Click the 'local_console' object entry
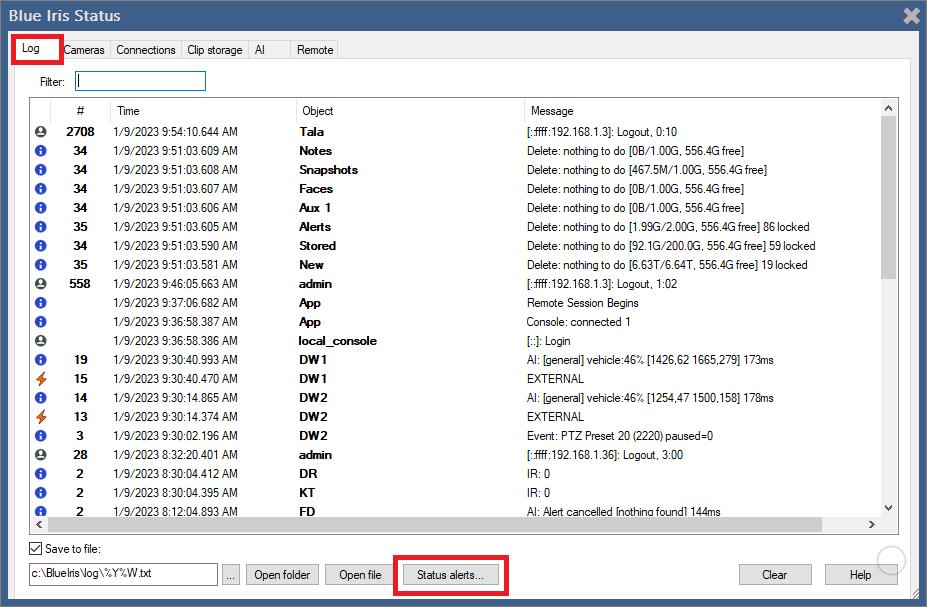 pos(338,341)
